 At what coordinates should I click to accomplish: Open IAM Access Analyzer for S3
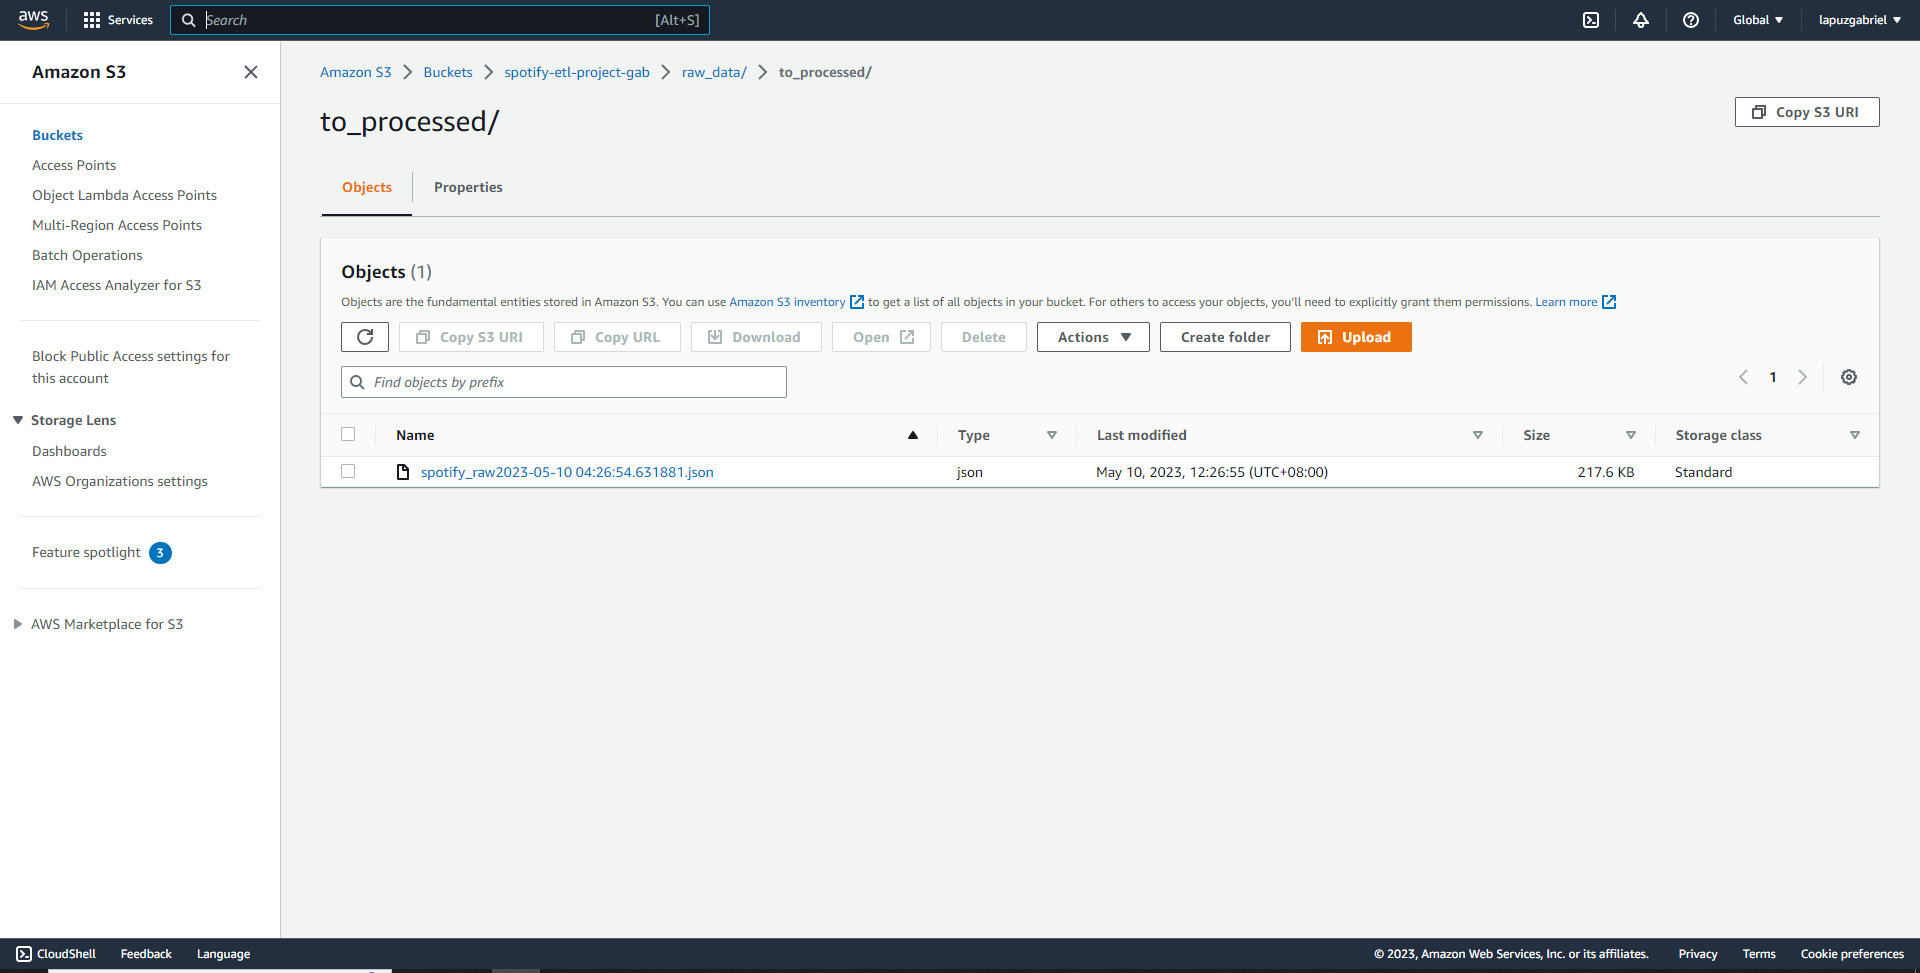[x=116, y=285]
